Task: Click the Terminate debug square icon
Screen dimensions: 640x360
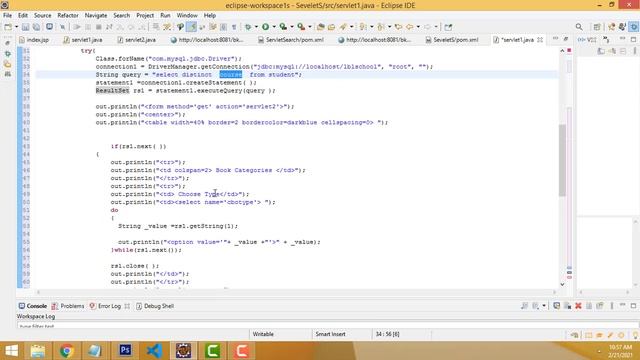Action: (x=98, y=27)
